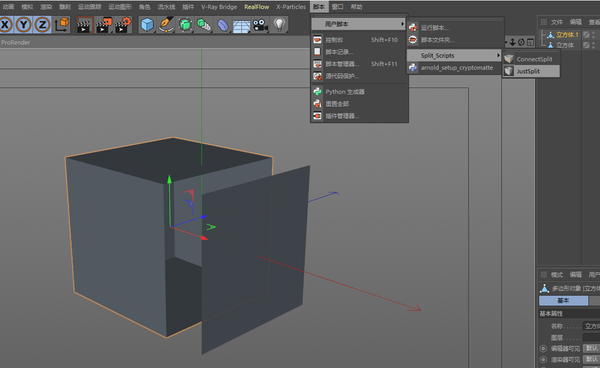Viewport: 600px width, 368px height.
Task: Toggle visibility dots for 立方体.1
Action: coord(593,35)
